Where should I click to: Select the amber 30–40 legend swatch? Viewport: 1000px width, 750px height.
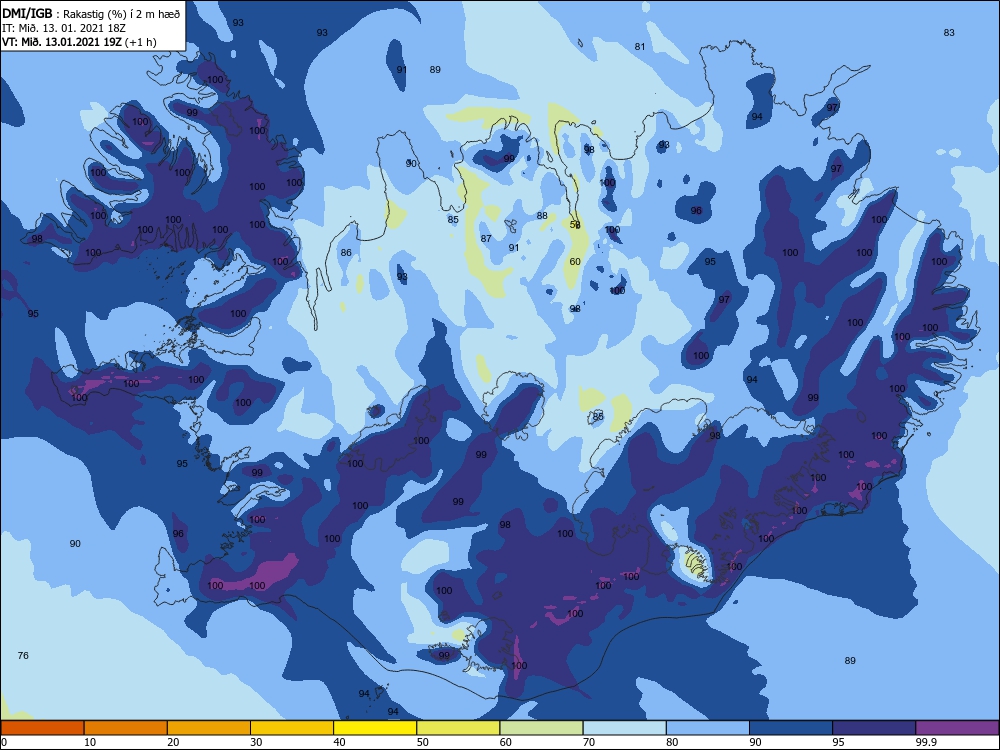coord(292,728)
